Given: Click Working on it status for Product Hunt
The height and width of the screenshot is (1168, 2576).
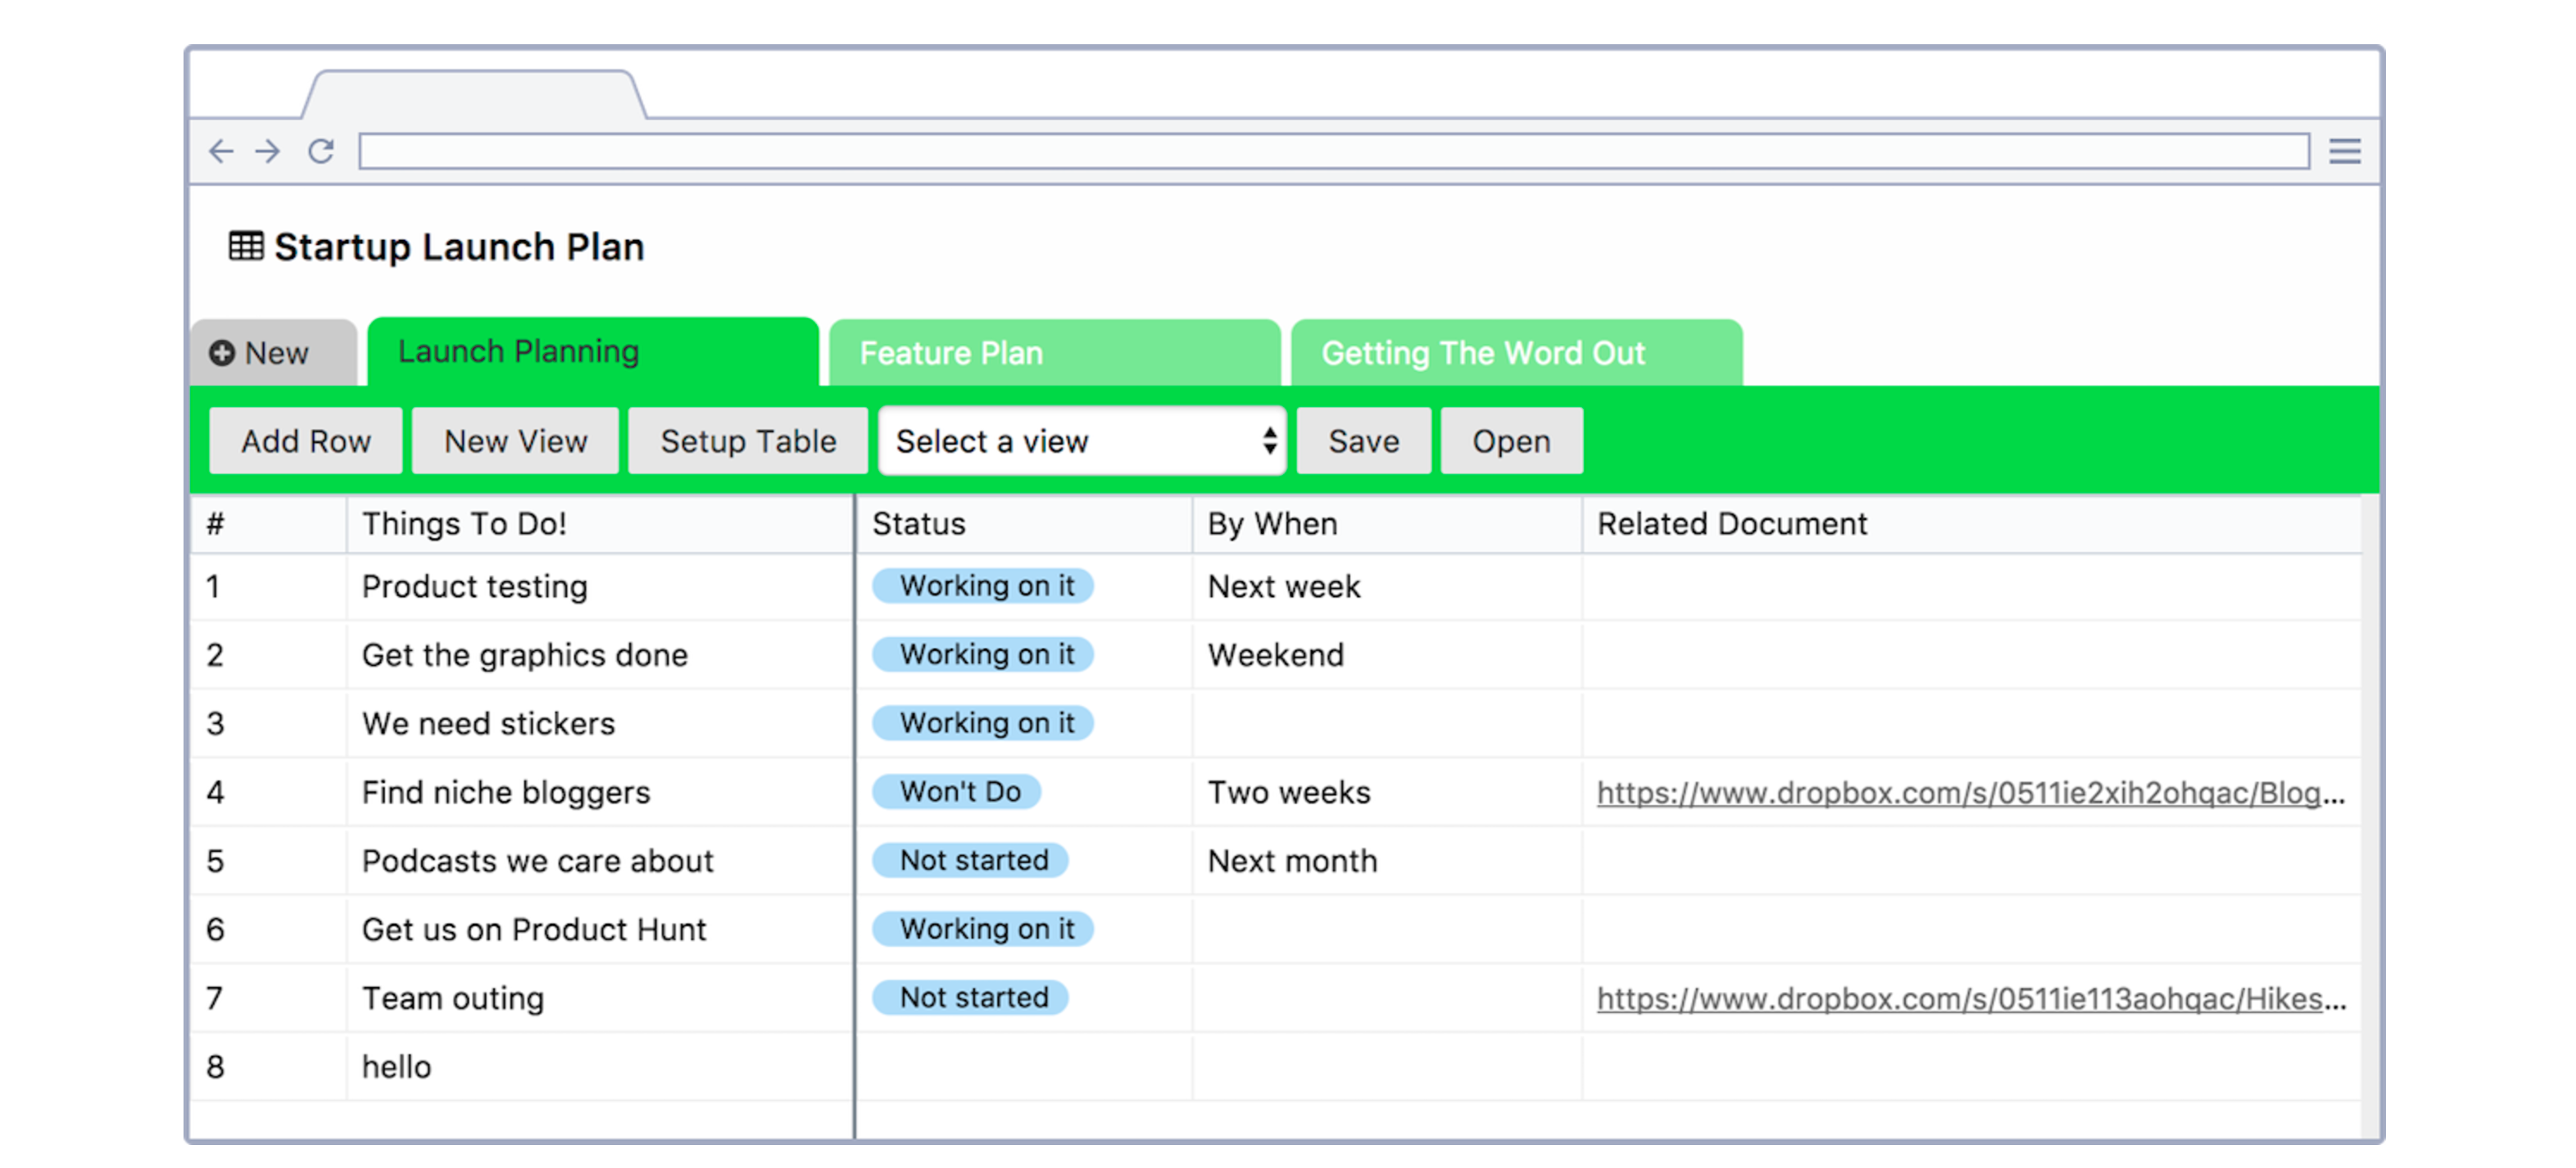Looking at the screenshot, I should click(x=983, y=929).
